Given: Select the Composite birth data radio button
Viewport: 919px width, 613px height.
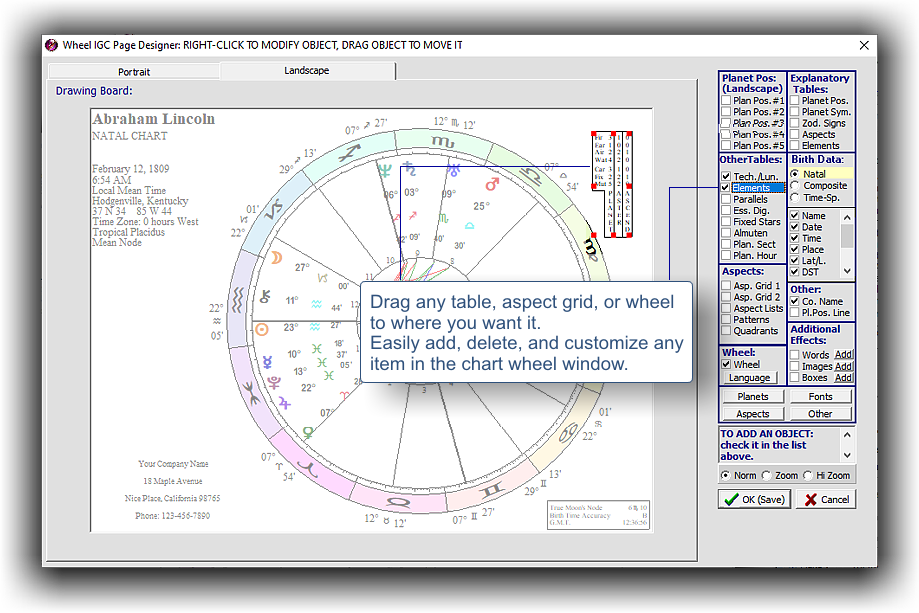Looking at the screenshot, I should click(795, 186).
